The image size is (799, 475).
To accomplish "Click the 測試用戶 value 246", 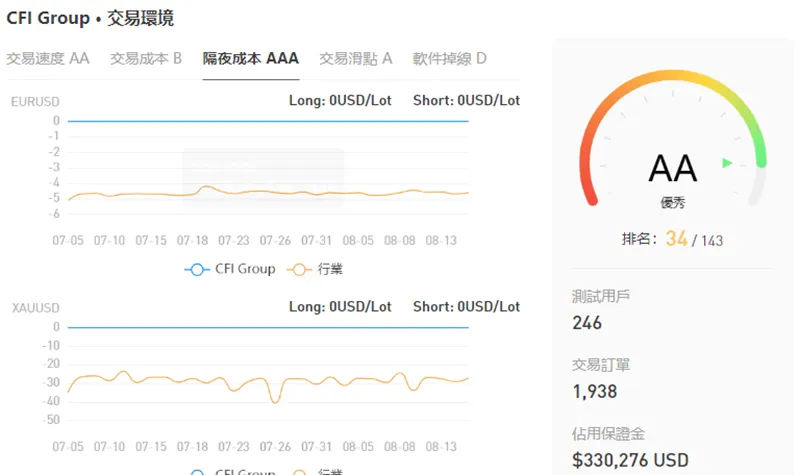I will pyautogui.click(x=587, y=323).
